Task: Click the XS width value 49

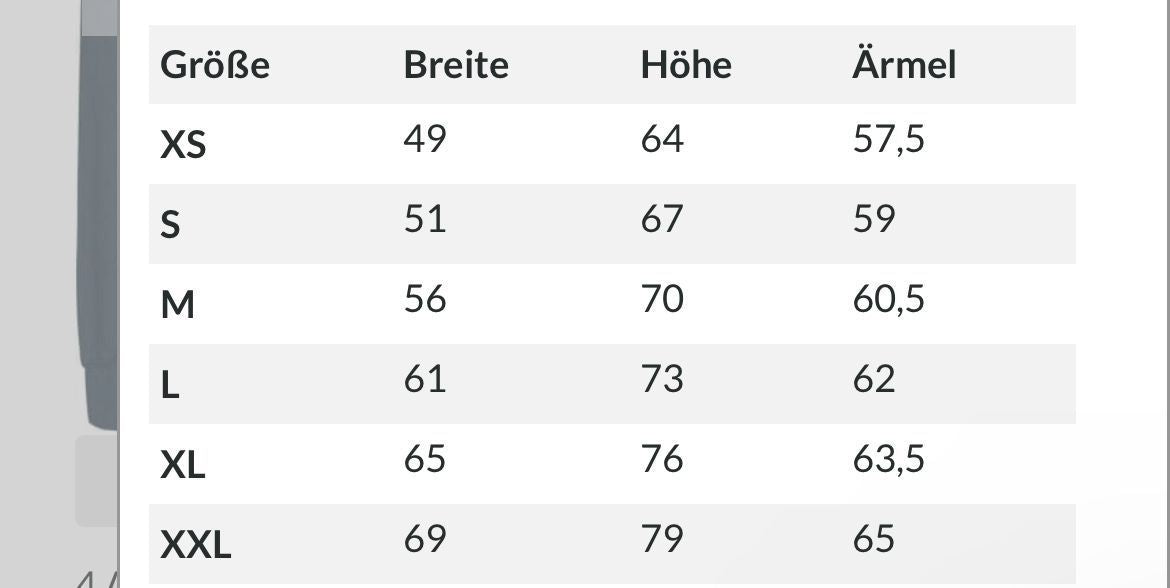Action: (425, 139)
